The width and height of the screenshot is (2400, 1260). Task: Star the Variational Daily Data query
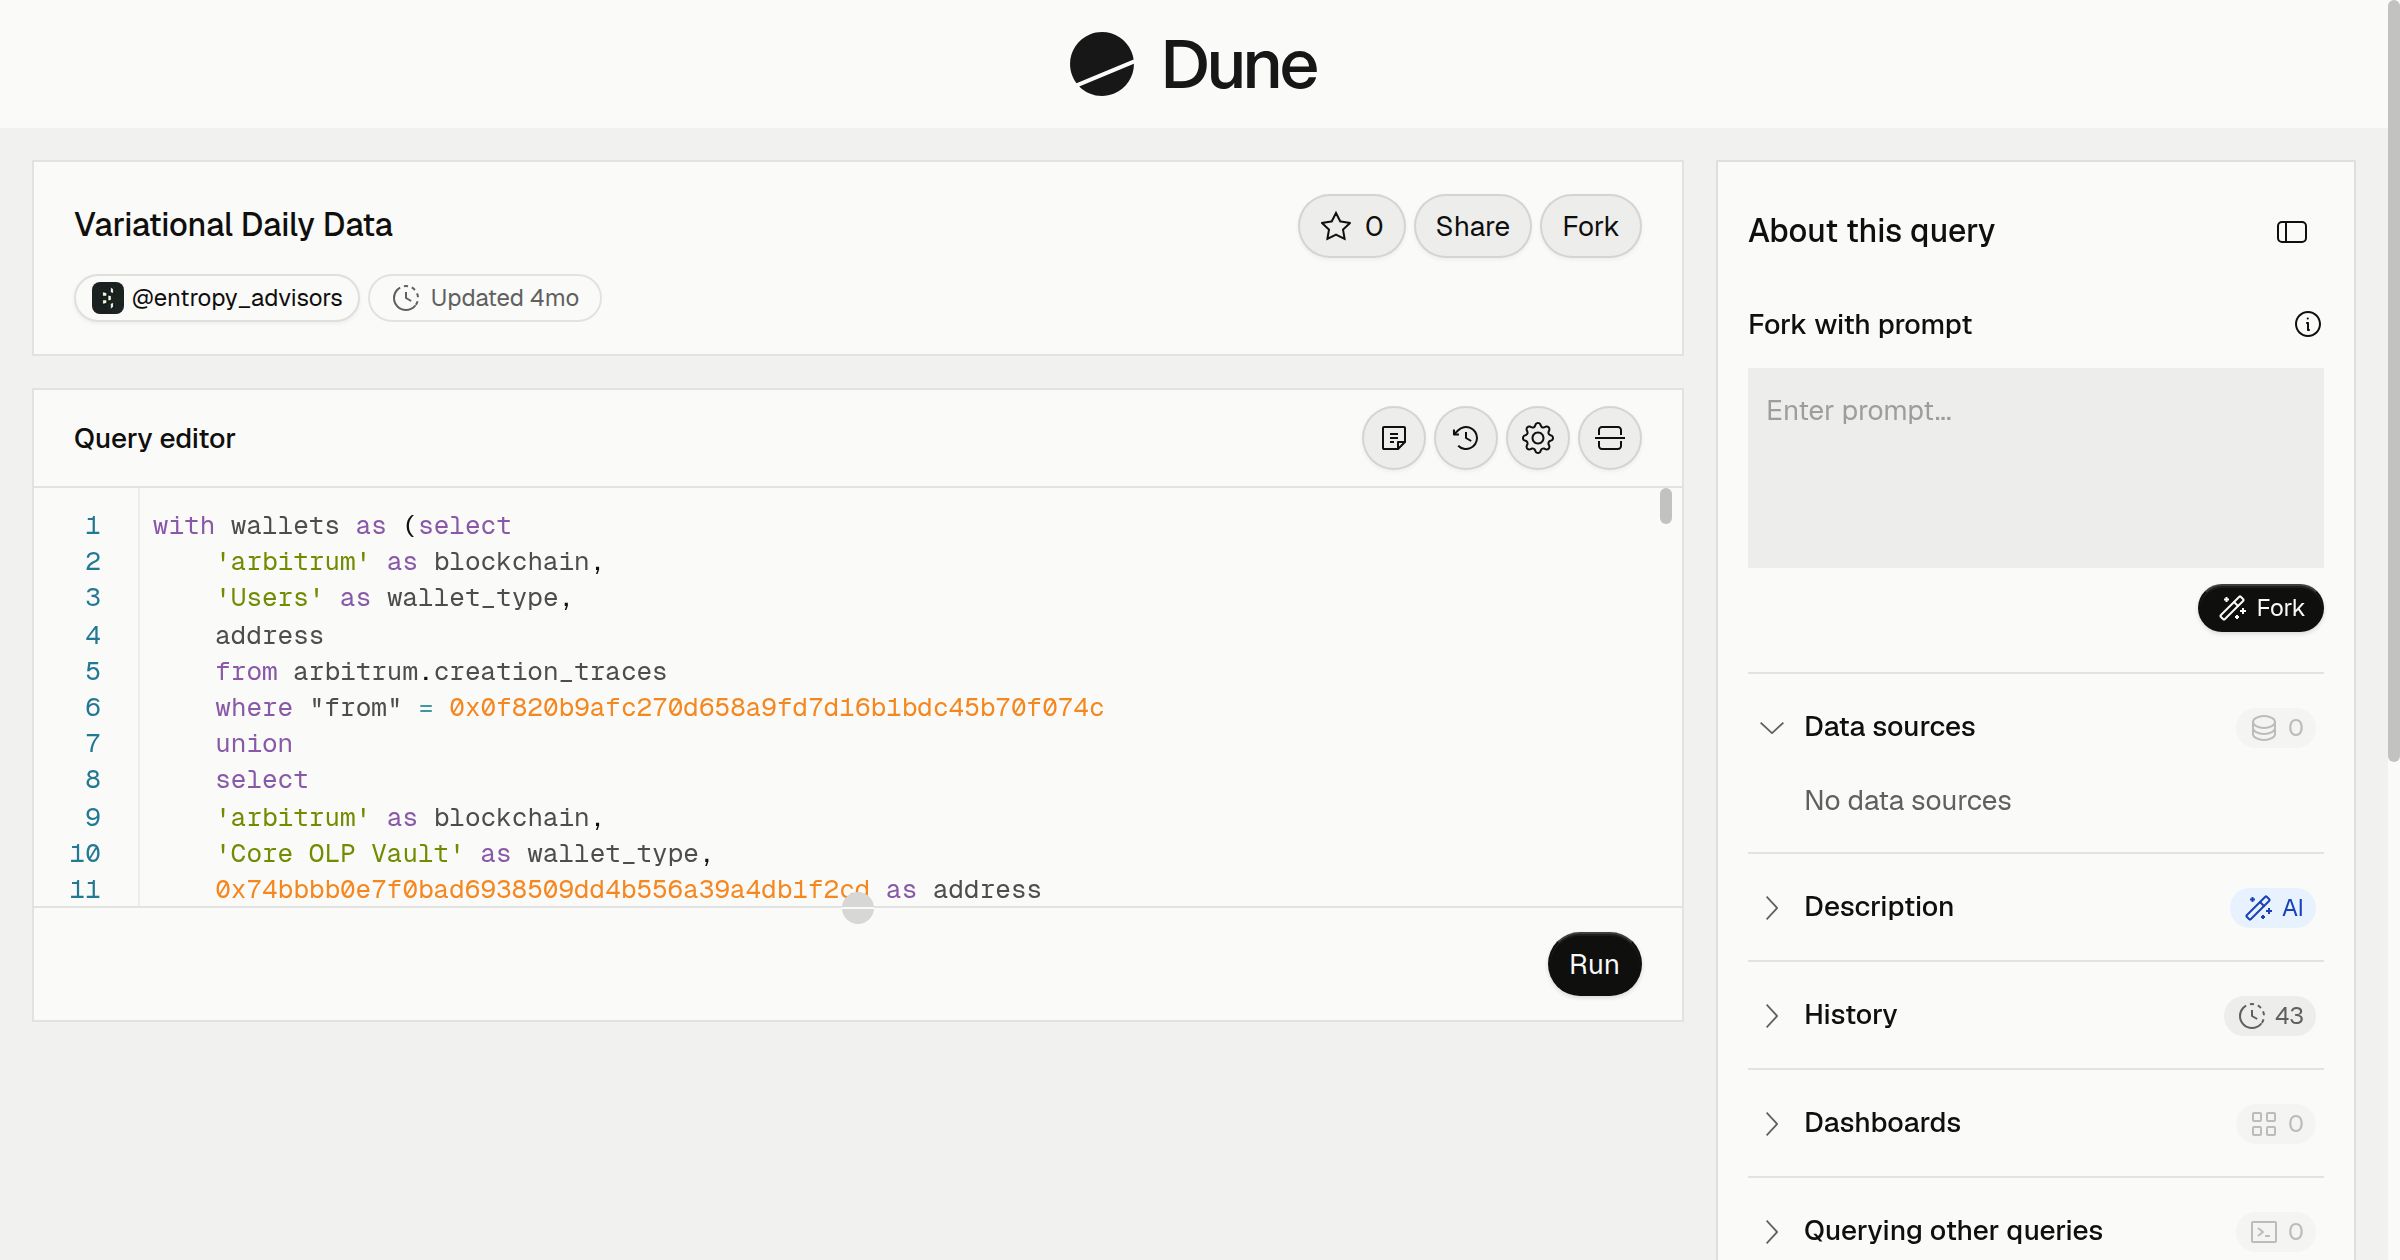click(1352, 226)
